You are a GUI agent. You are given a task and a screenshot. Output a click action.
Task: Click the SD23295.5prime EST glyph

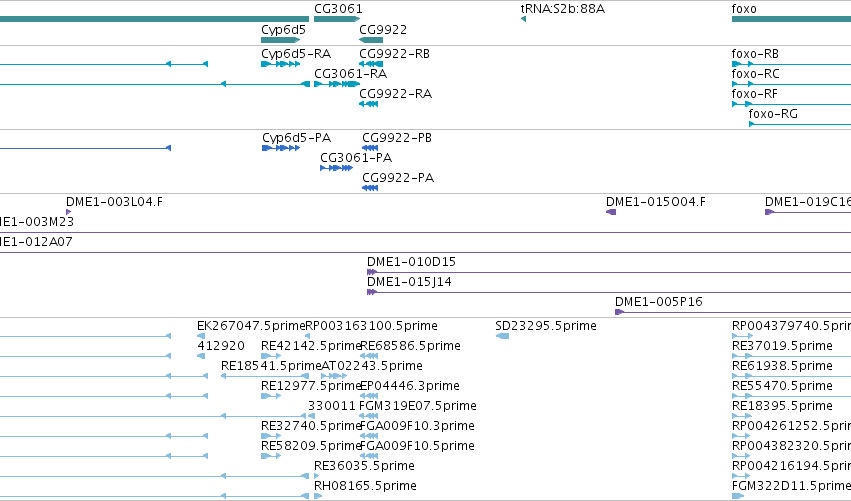tap(502, 337)
